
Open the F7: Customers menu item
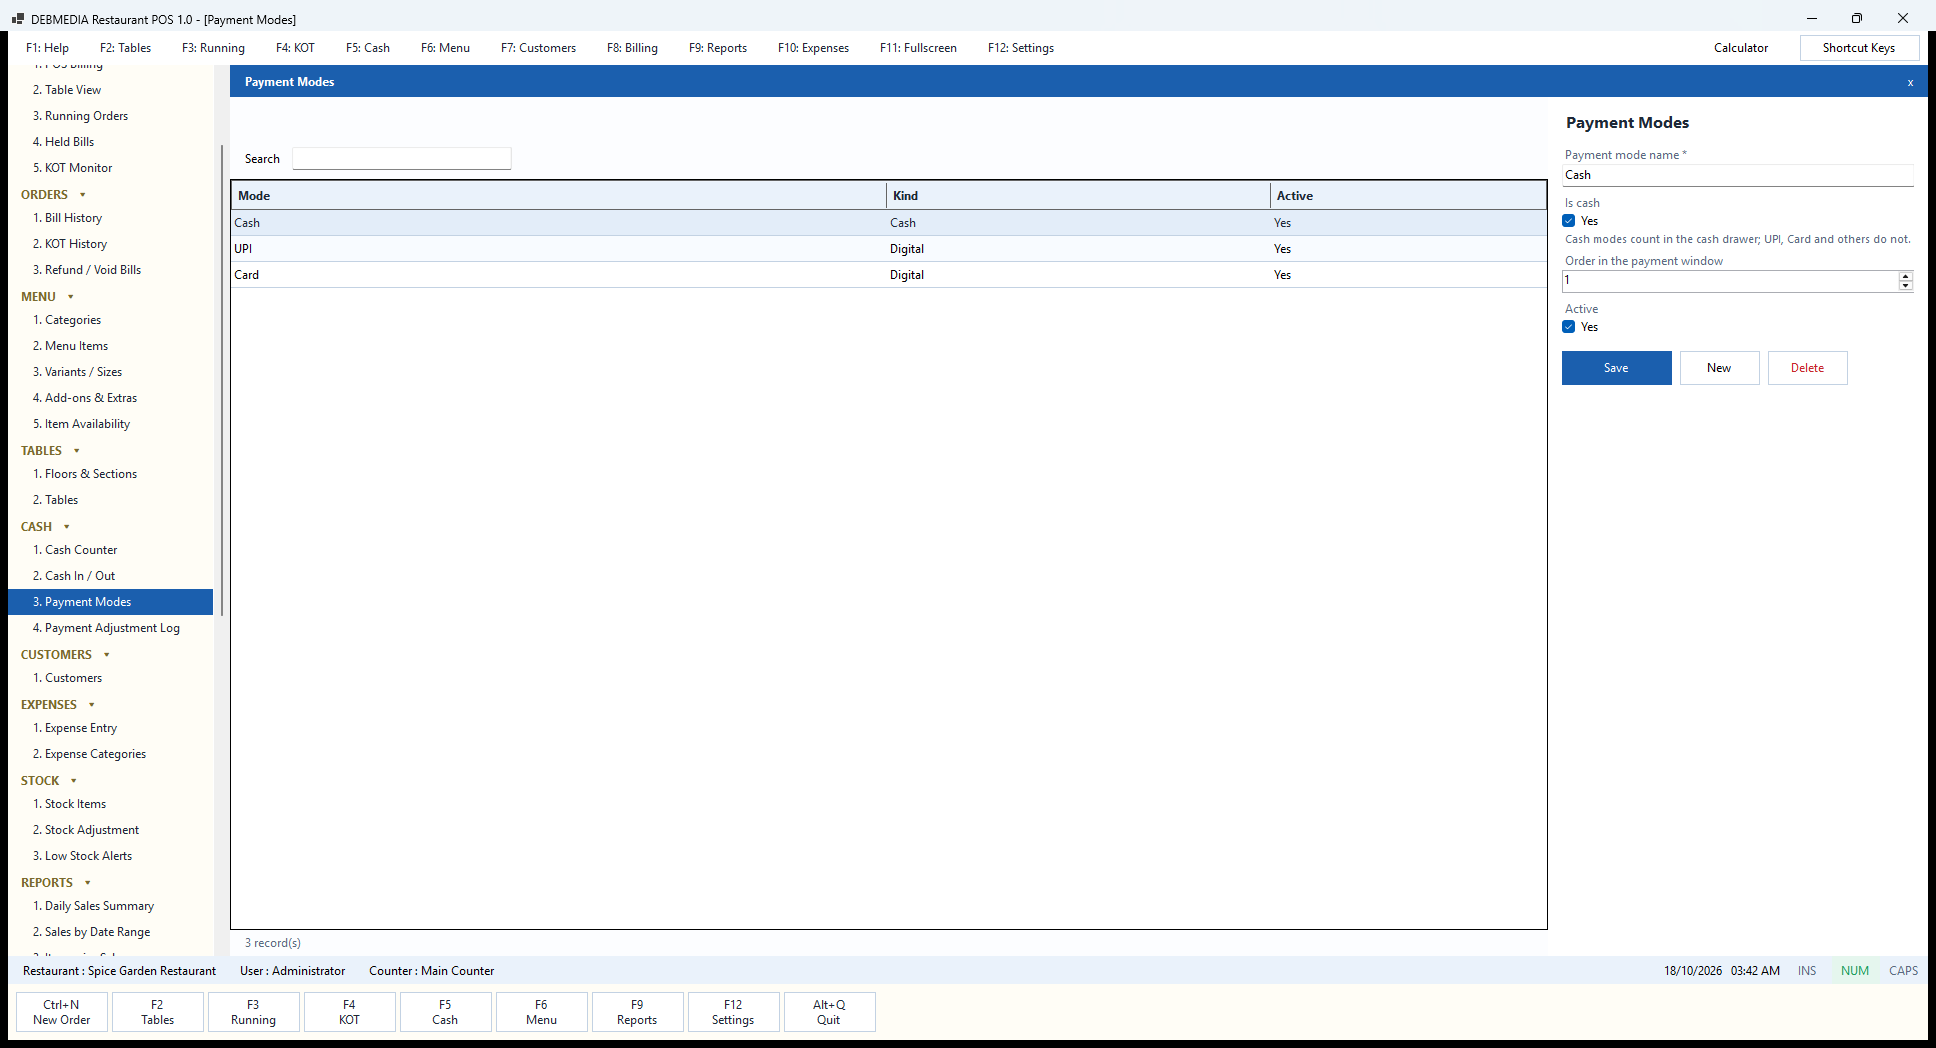click(538, 48)
